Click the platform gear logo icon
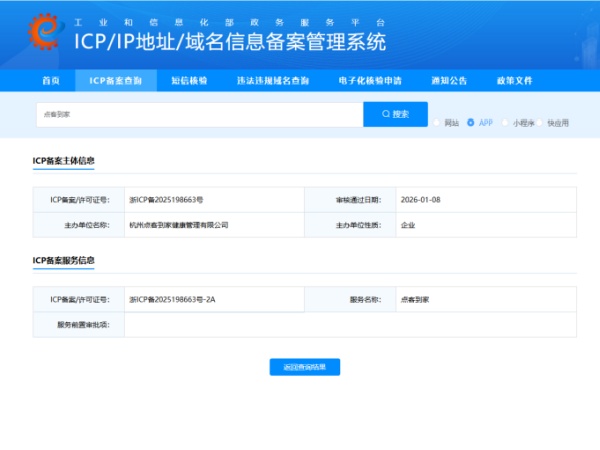The image size is (600, 450). pos(43,34)
